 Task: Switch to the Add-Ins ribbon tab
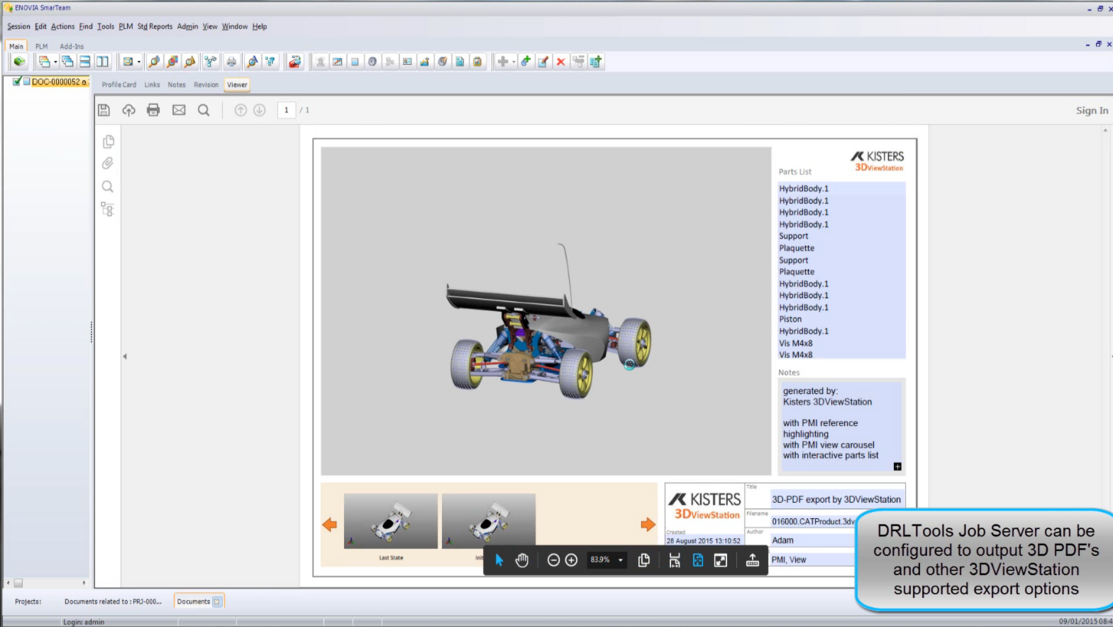click(72, 46)
